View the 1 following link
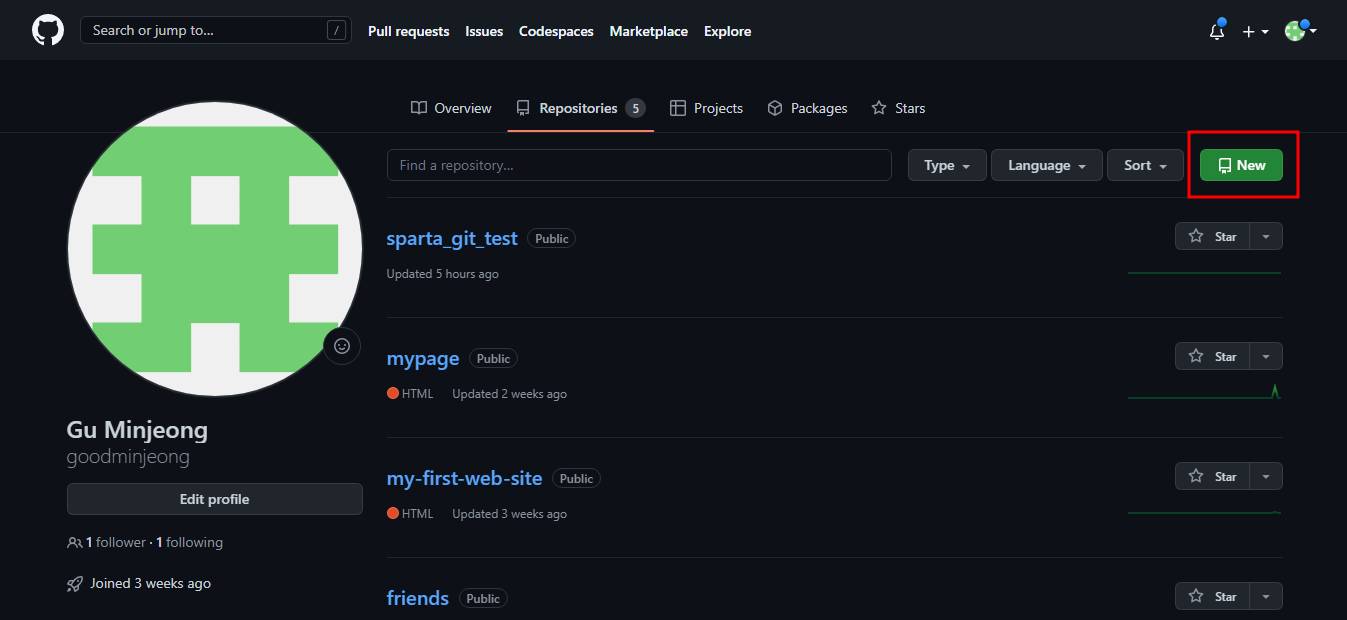This screenshot has width=1347, height=620. click(x=189, y=542)
